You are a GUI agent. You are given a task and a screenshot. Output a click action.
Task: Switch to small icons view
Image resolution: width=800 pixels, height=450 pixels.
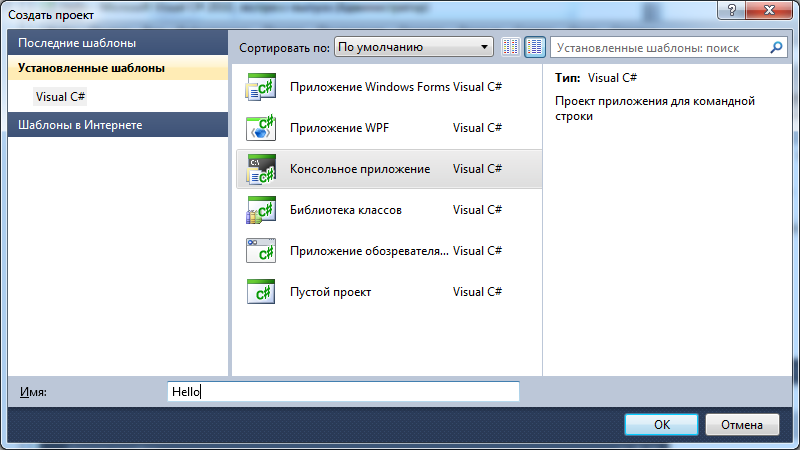coord(511,47)
